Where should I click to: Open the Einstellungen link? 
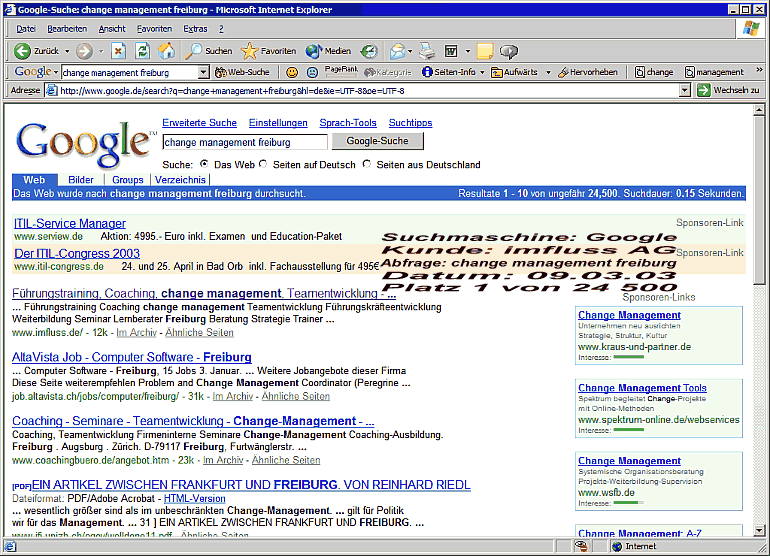pyautogui.click(x=278, y=123)
